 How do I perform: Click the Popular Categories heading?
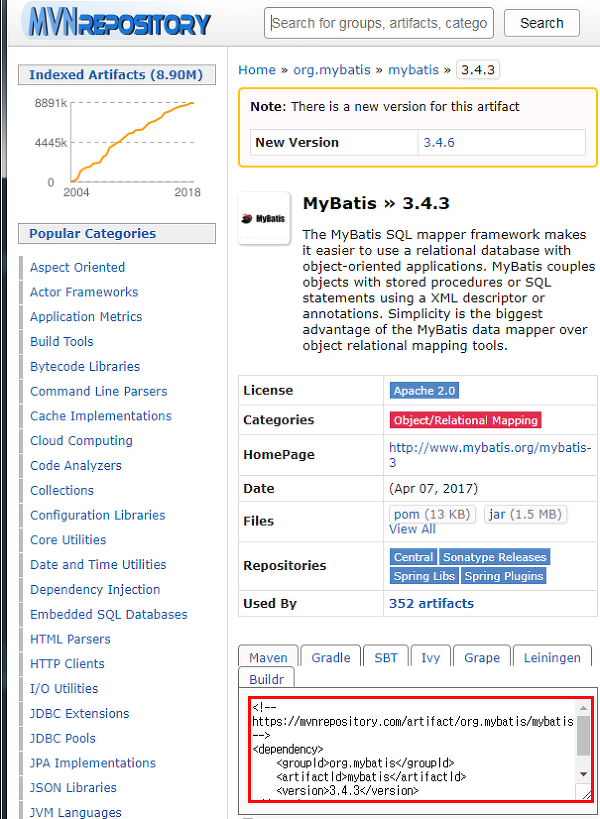[117, 233]
